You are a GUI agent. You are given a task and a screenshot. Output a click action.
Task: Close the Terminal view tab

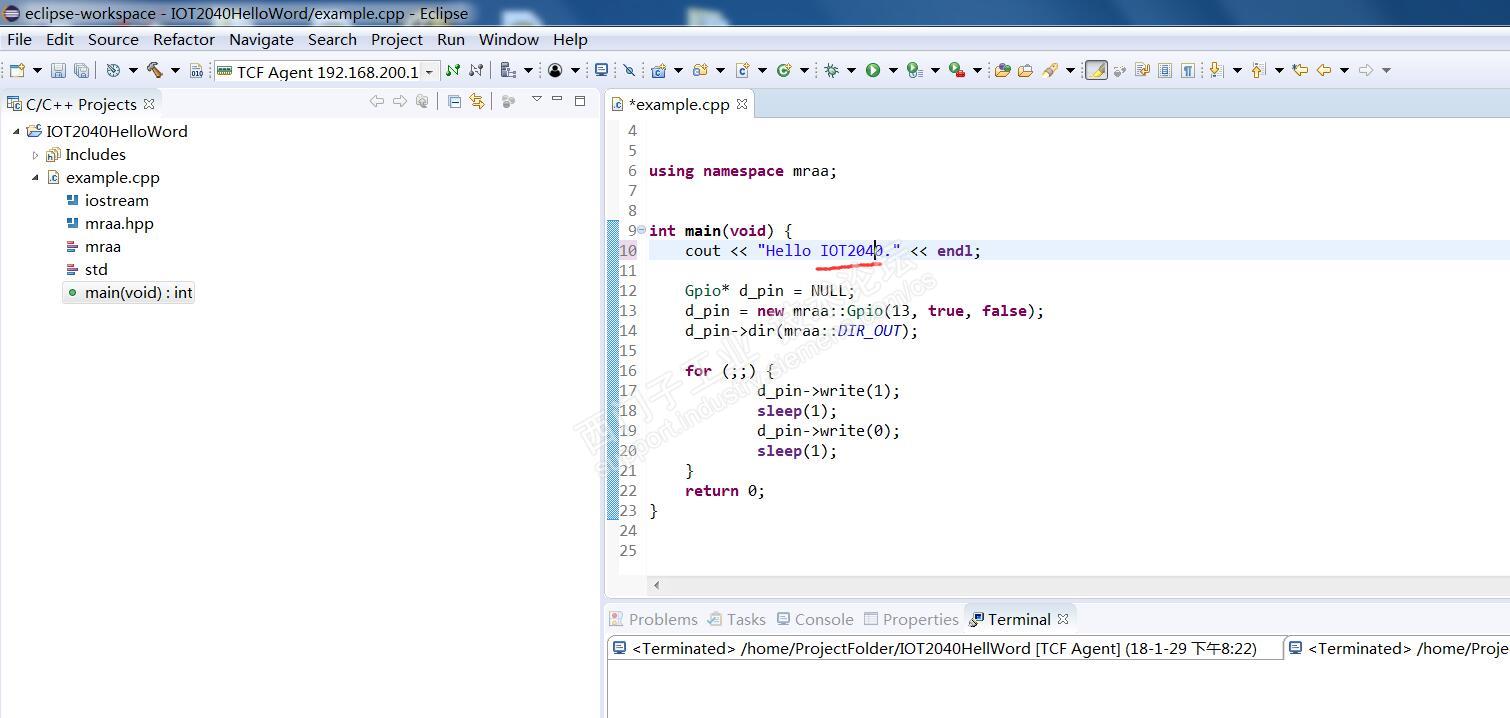pyautogui.click(x=1063, y=618)
